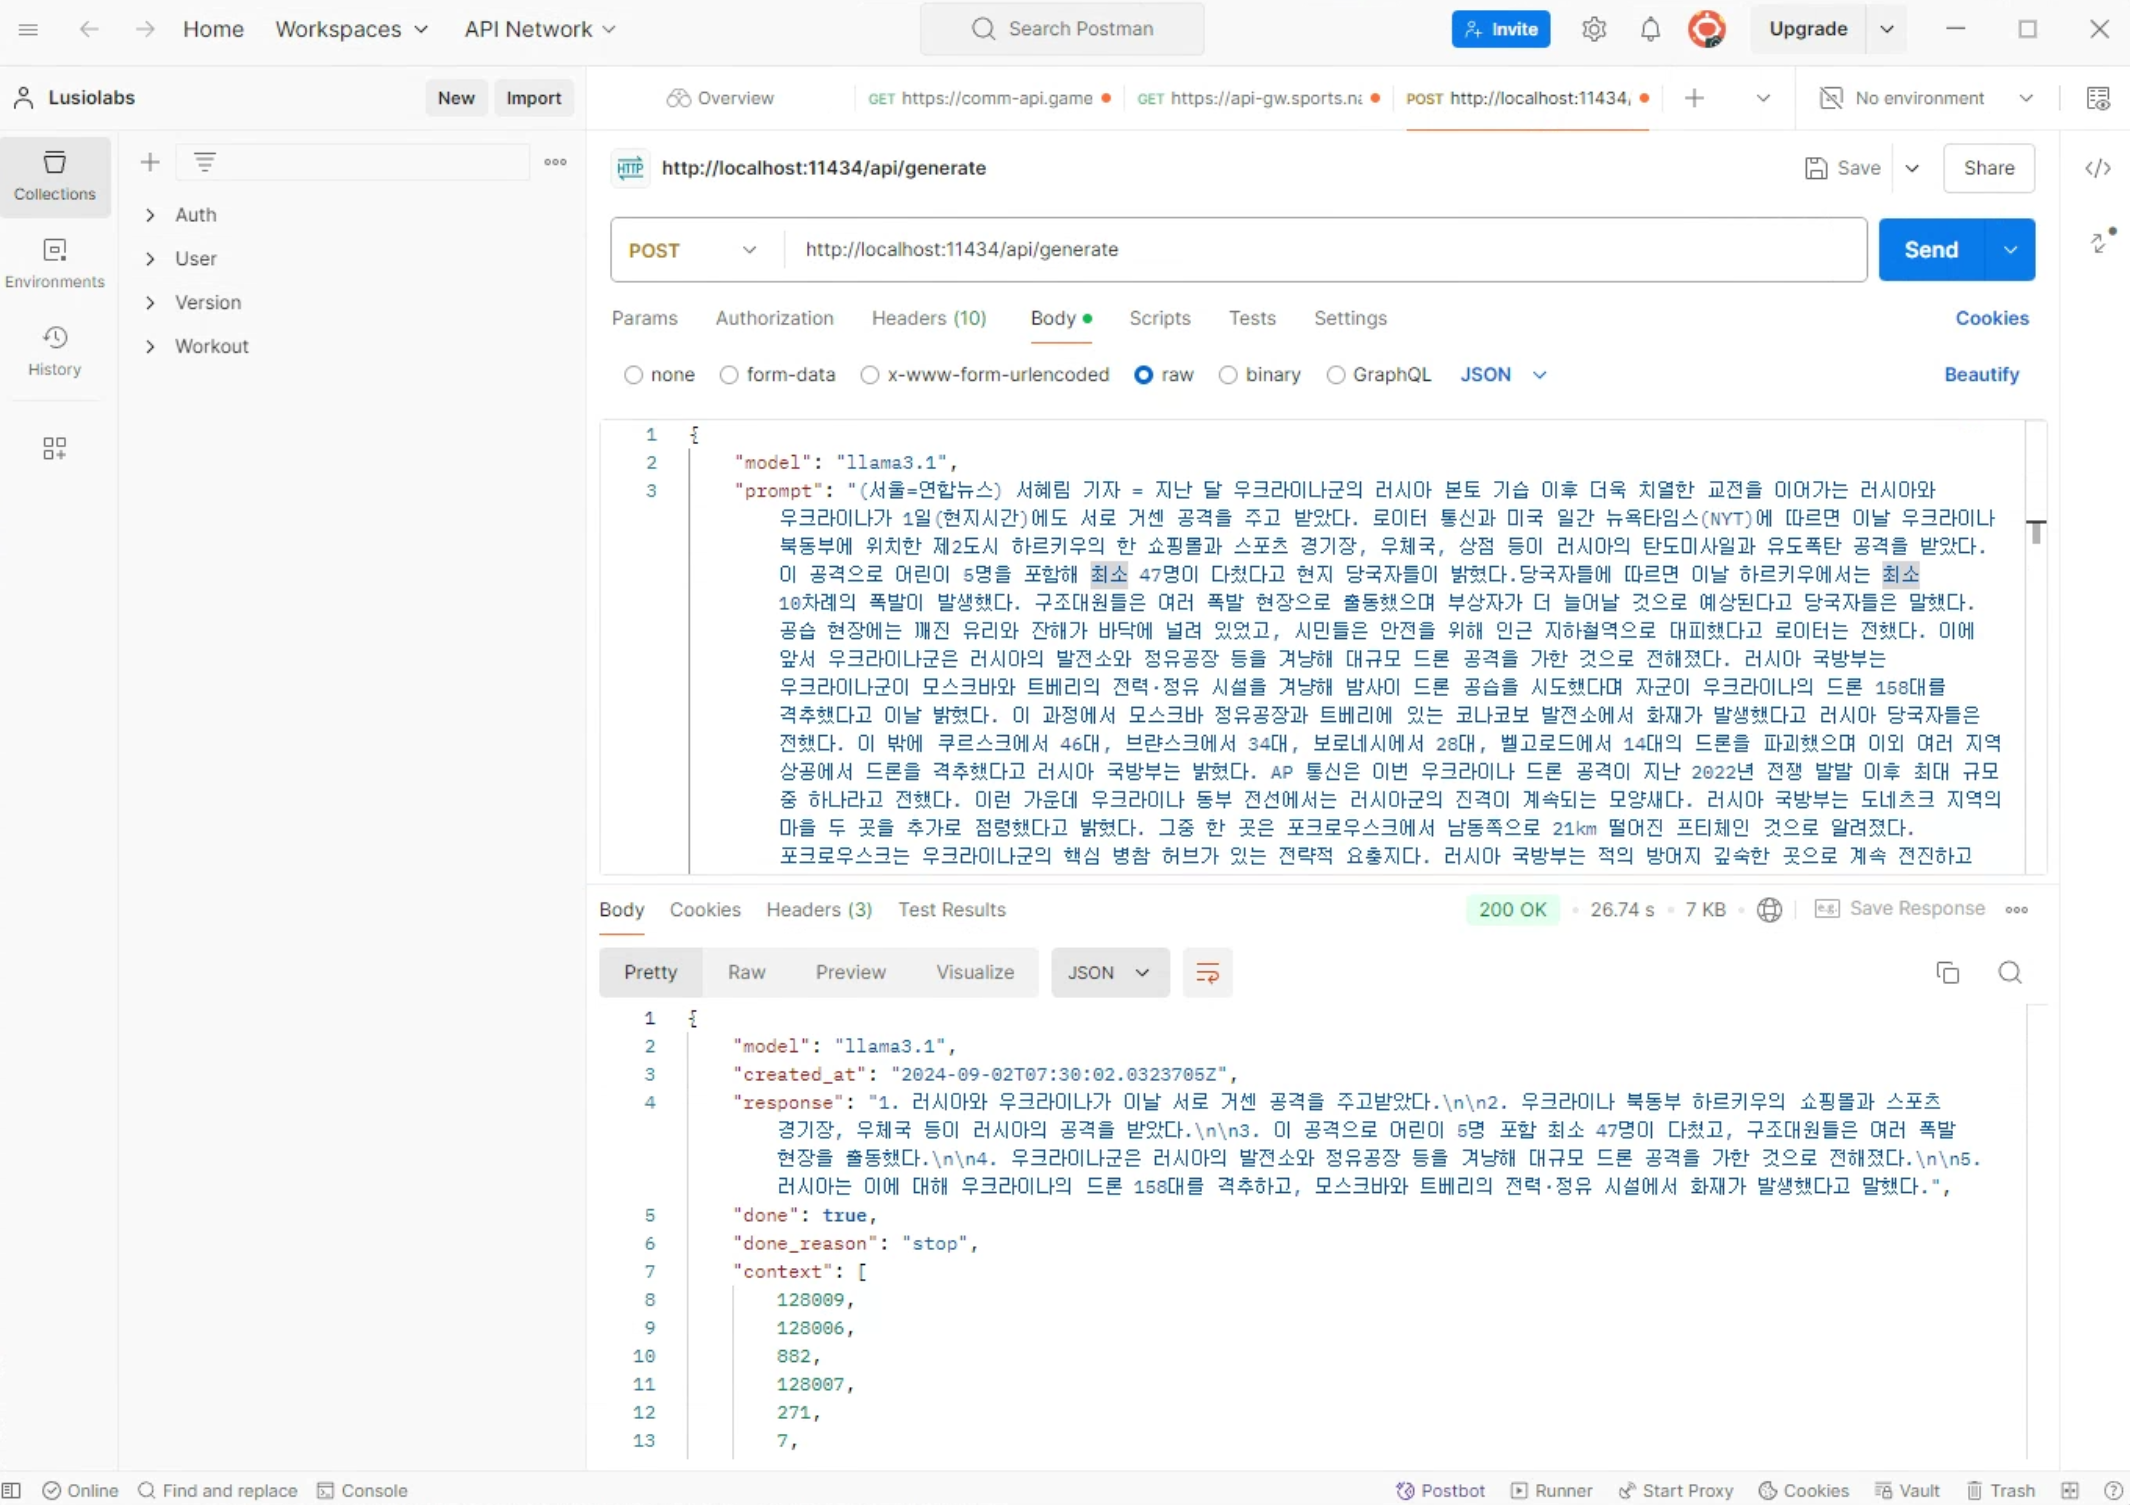Click the request URL input field
The width and height of the screenshot is (2130, 1505).
point(1320,250)
